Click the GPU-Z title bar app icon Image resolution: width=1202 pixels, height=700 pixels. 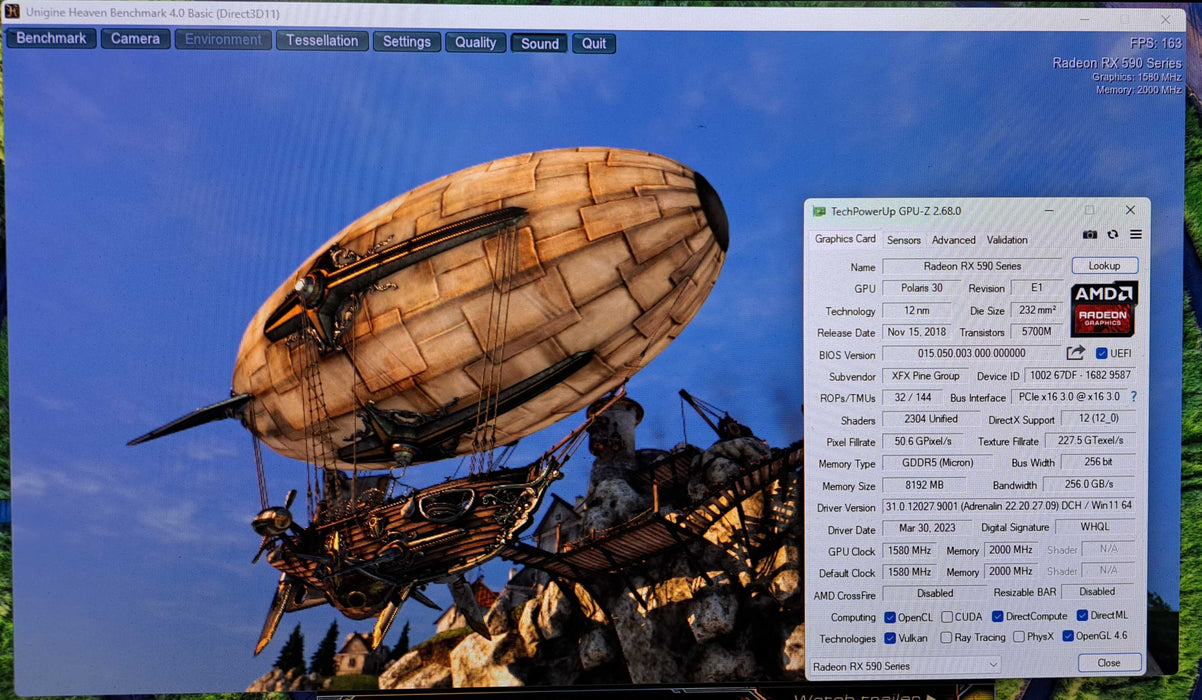click(819, 212)
